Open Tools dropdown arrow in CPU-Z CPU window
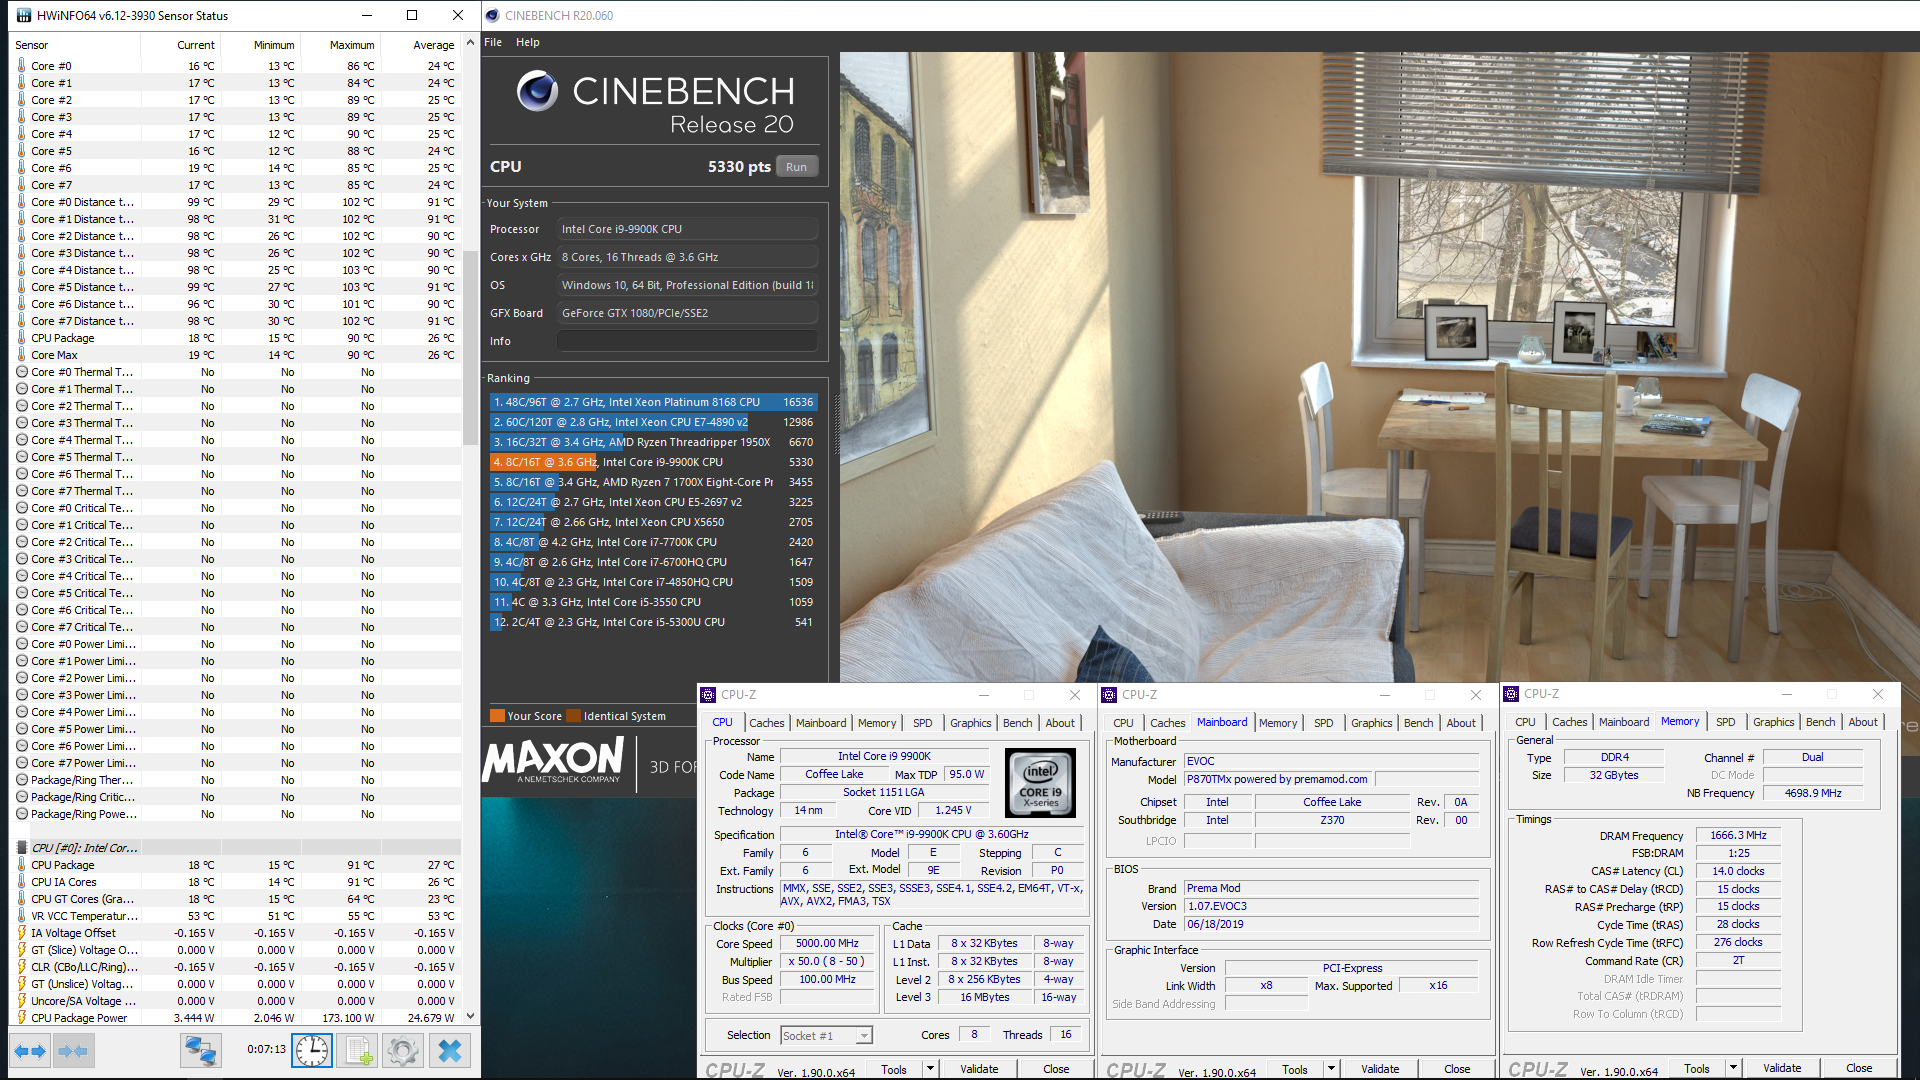The image size is (1920, 1080). pos(930,1069)
